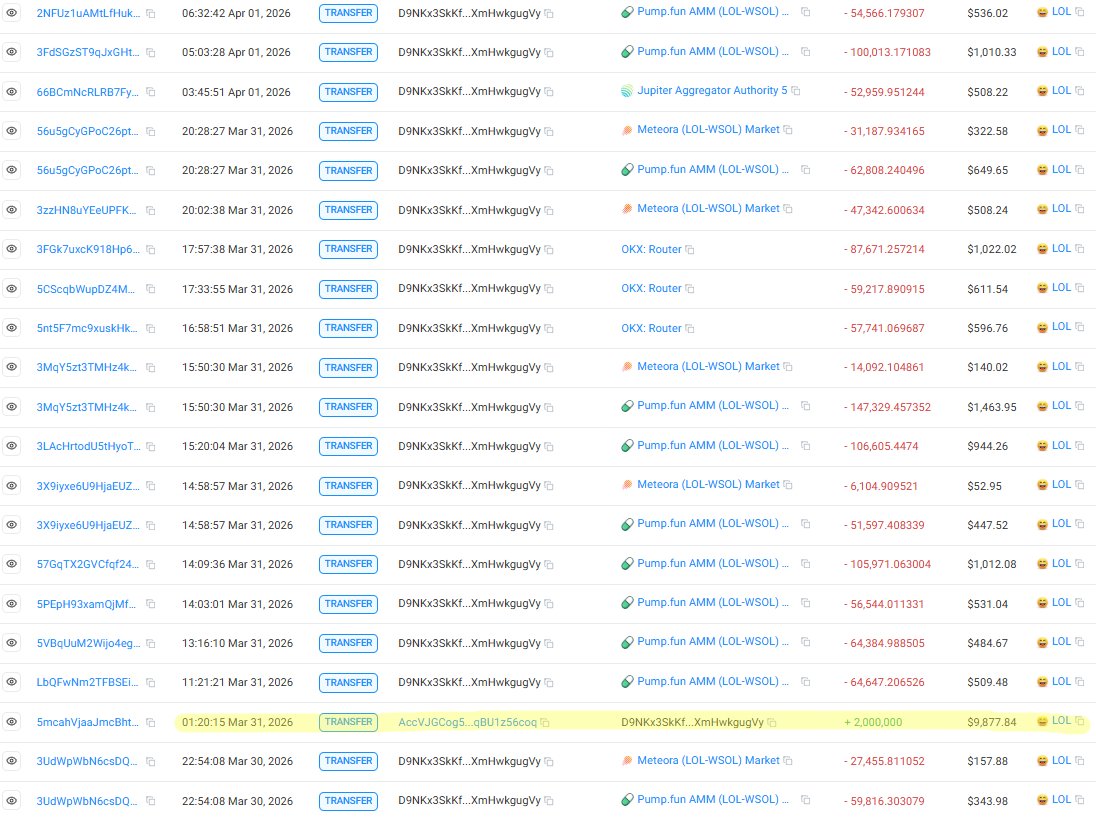Click TRANSFER badge in highlighted 01:20:15 row
This screenshot has width=1096, height=818.
pyautogui.click(x=348, y=722)
